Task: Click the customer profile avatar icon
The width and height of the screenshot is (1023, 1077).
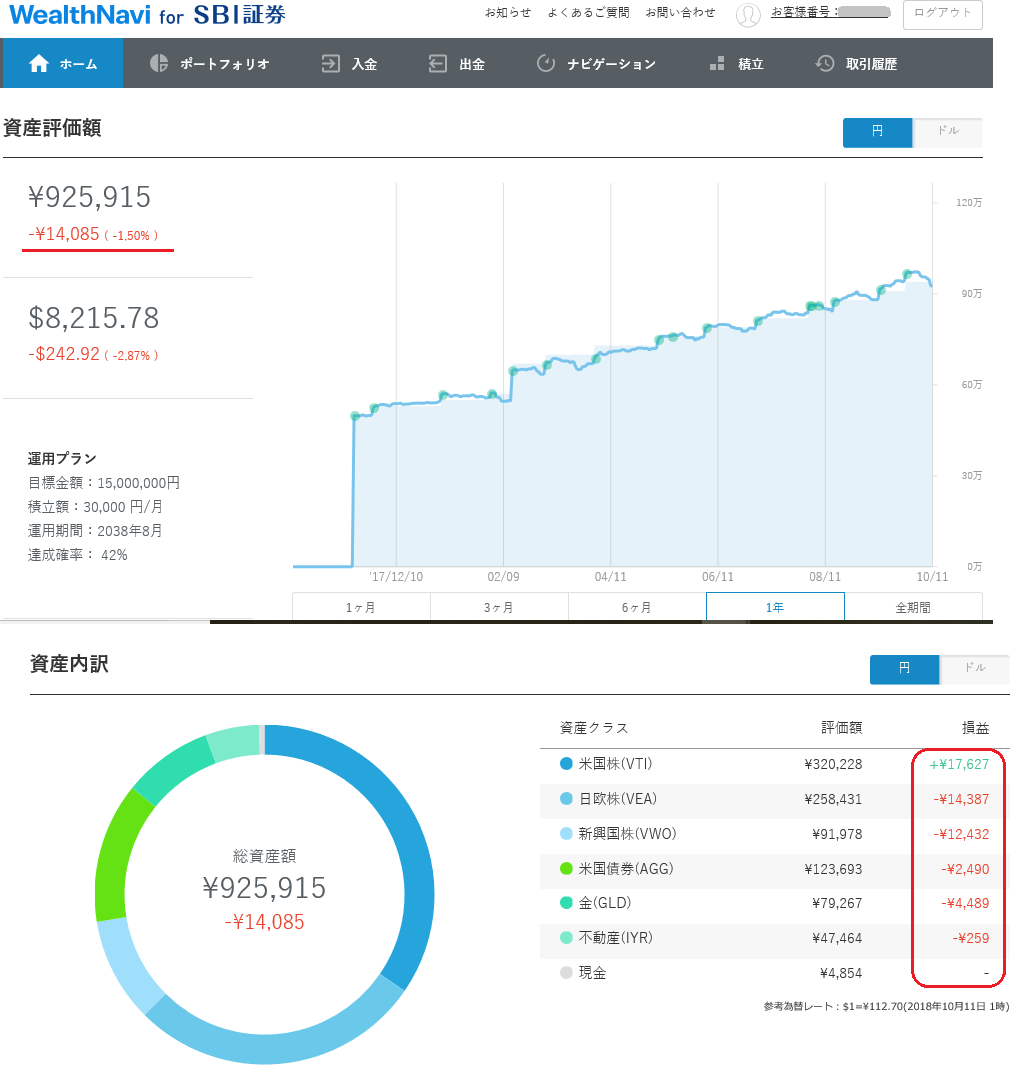Action: tap(748, 14)
